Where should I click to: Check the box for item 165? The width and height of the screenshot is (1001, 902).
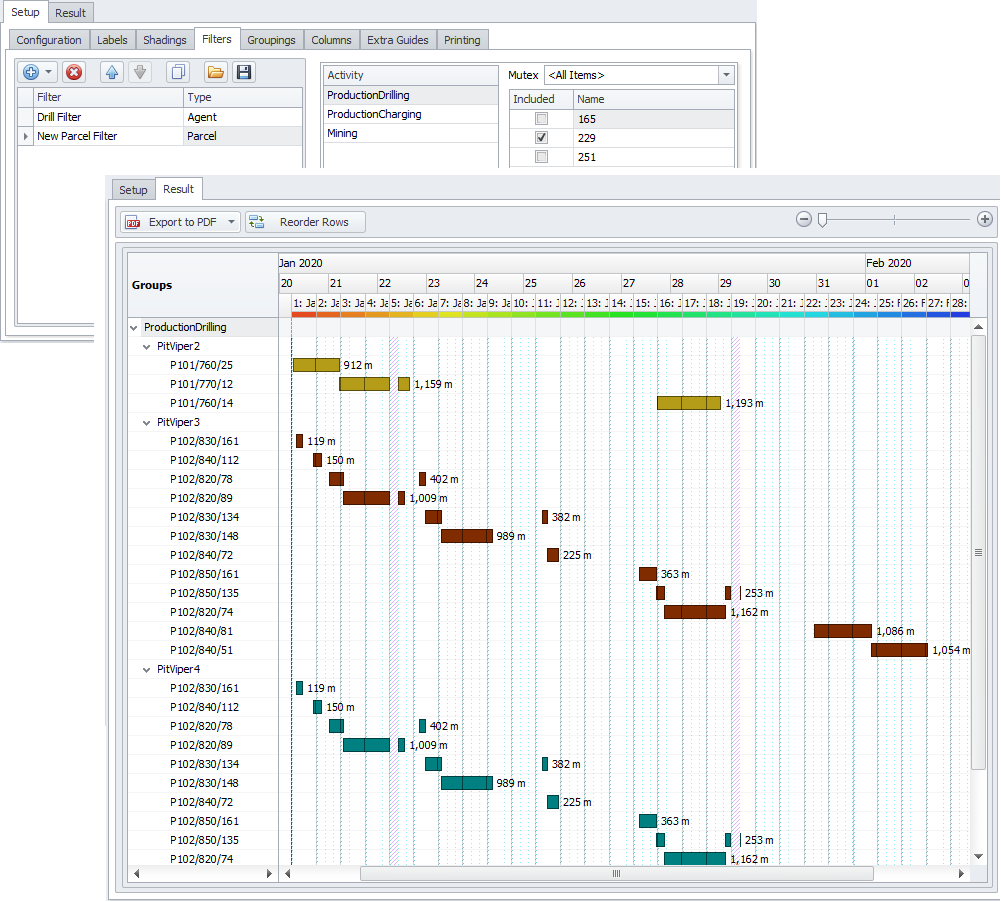(x=541, y=119)
